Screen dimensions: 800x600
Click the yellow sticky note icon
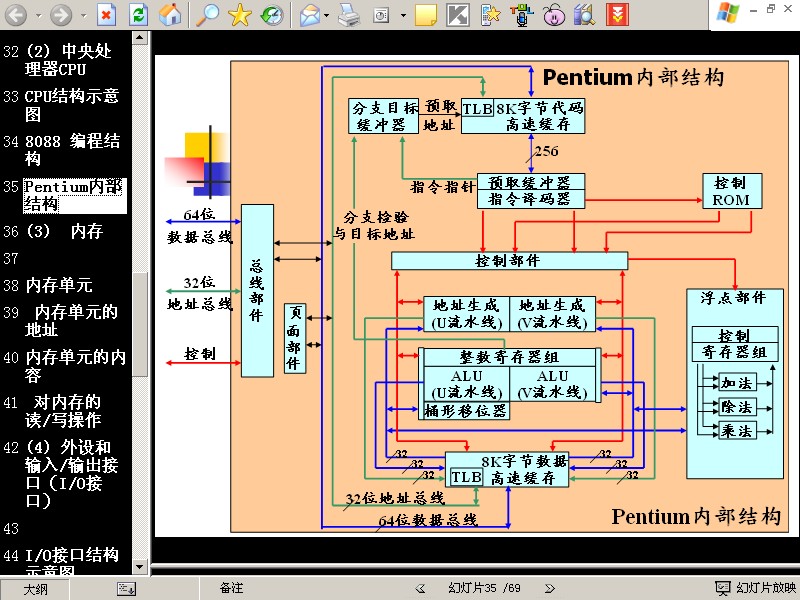(x=426, y=15)
